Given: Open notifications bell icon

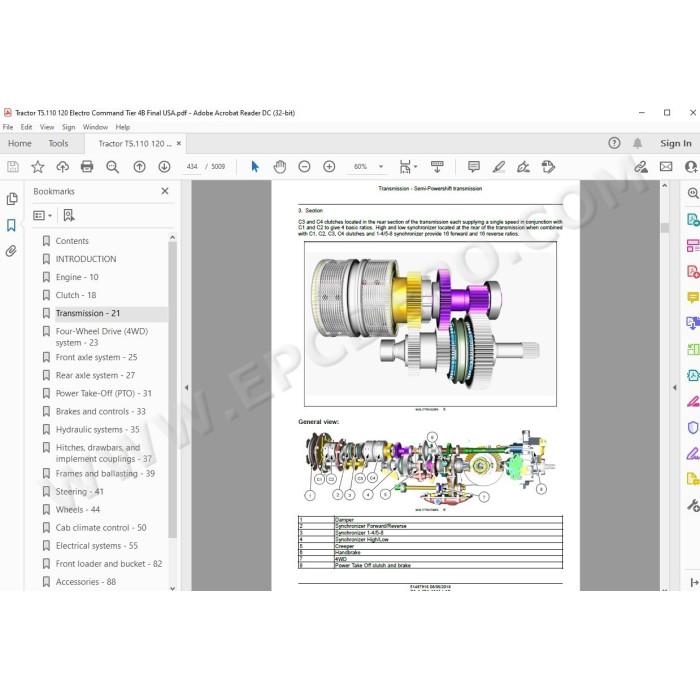Looking at the screenshot, I should click(x=638, y=143).
